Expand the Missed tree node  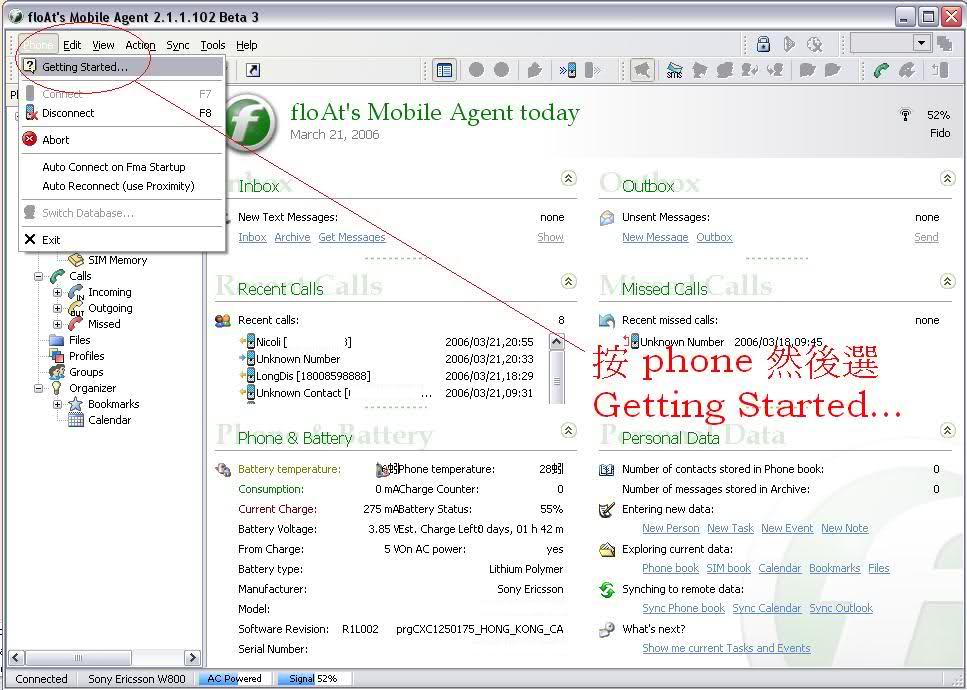pos(57,324)
